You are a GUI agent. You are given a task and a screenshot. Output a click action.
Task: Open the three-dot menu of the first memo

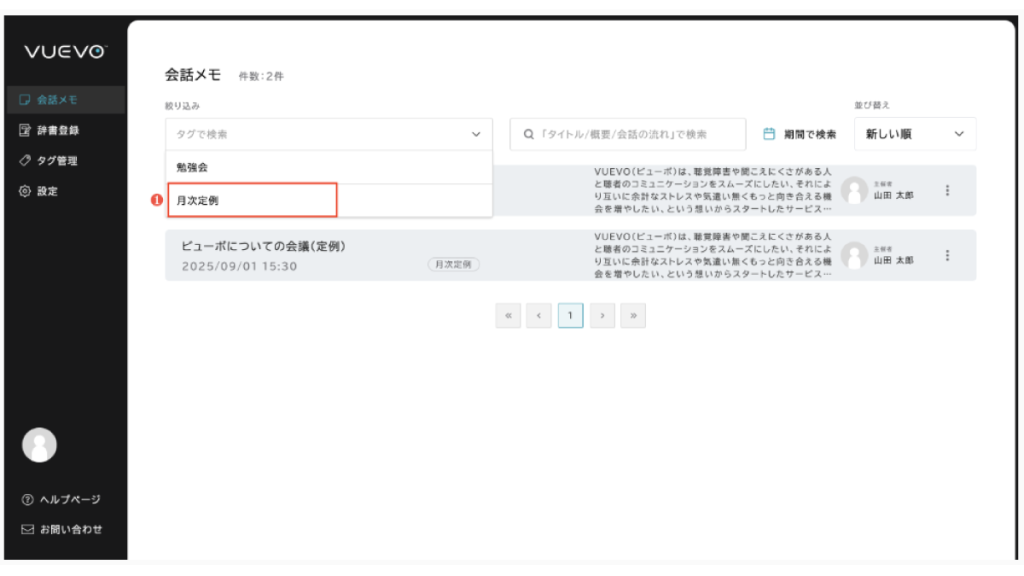[947, 191]
